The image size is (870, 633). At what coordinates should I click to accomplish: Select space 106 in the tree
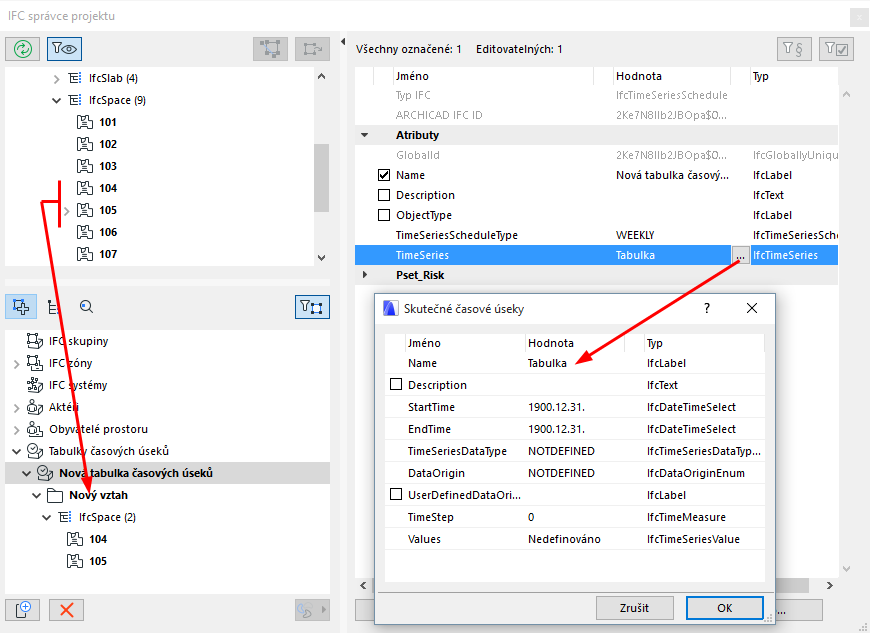pyautogui.click(x=108, y=232)
